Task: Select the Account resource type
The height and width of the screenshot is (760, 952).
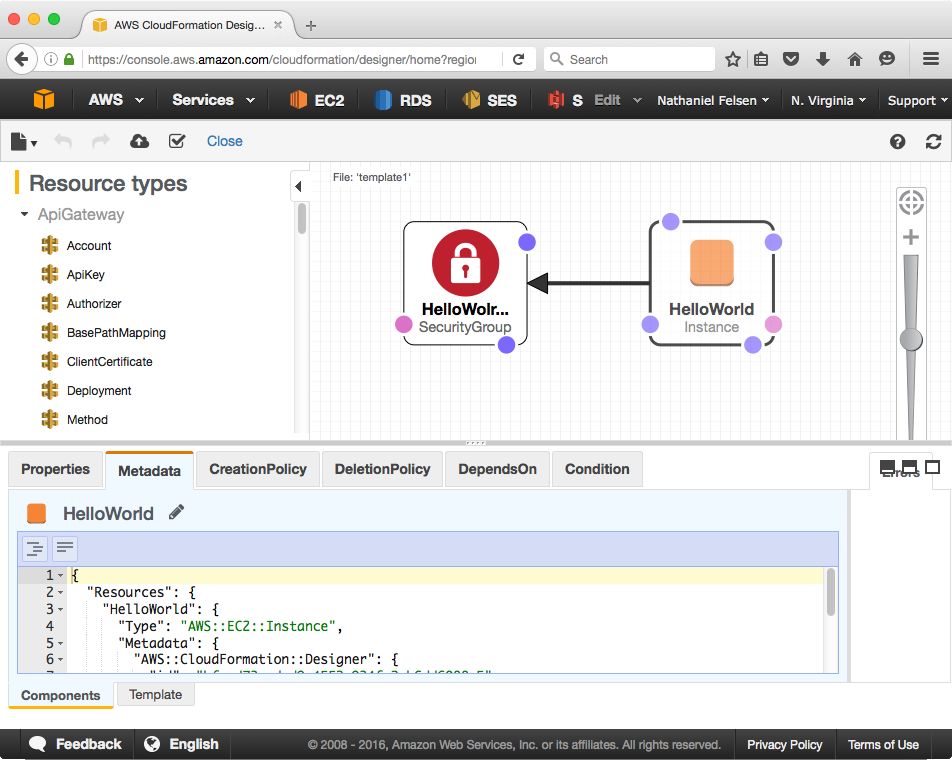Action: [89, 245]
